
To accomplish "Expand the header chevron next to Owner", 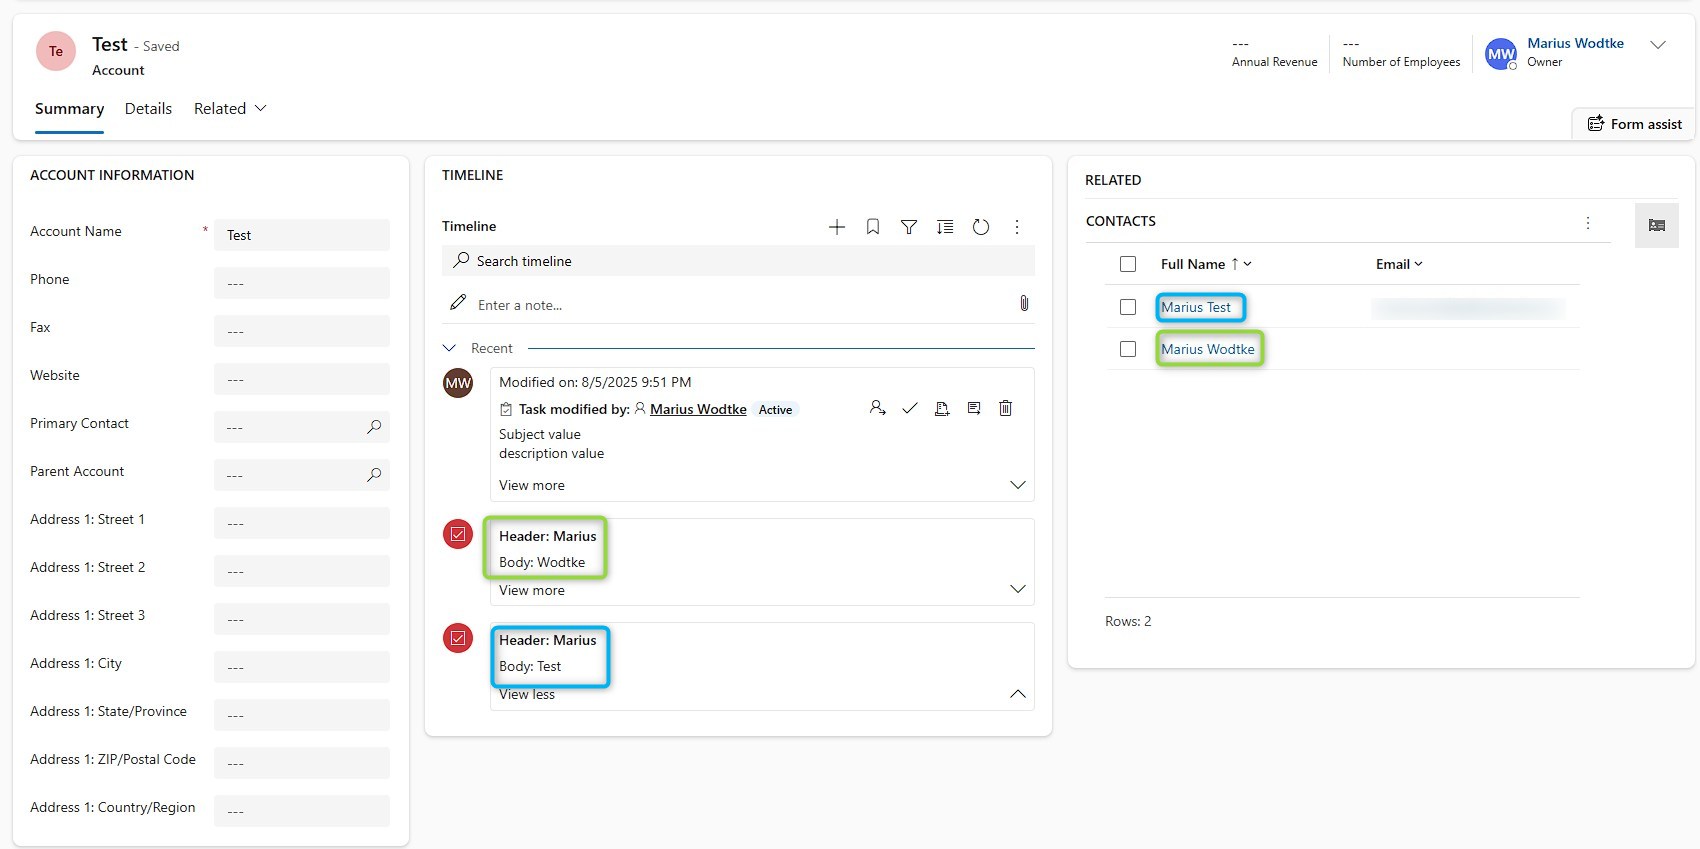I will [x=1658, y=45].
